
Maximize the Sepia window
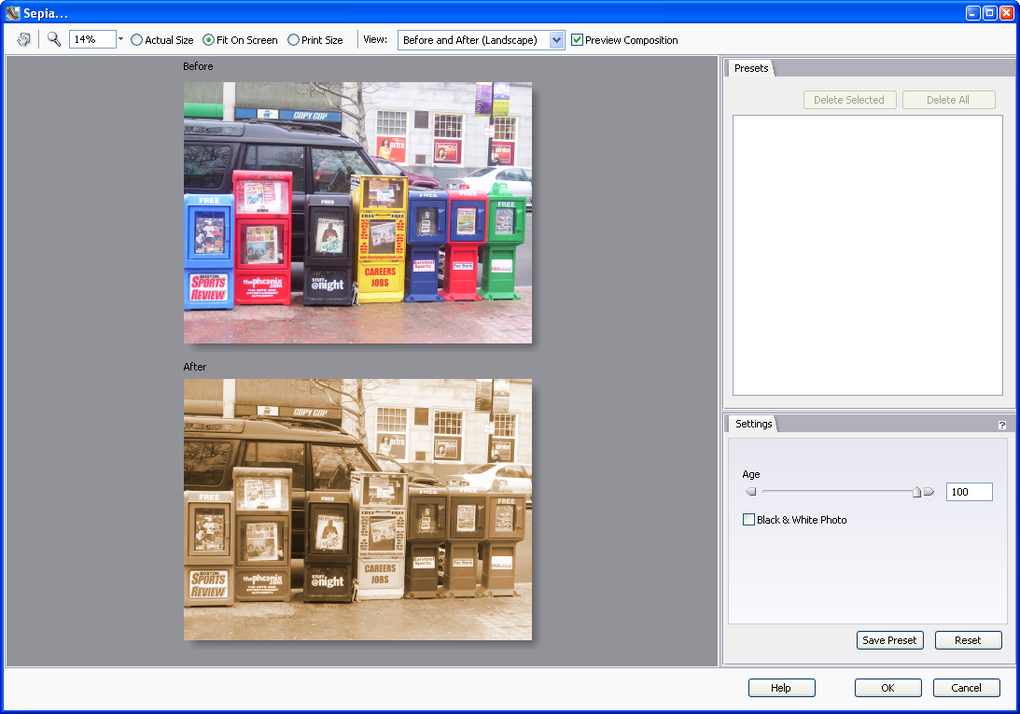pyautogui.click(x=989, y=13)
